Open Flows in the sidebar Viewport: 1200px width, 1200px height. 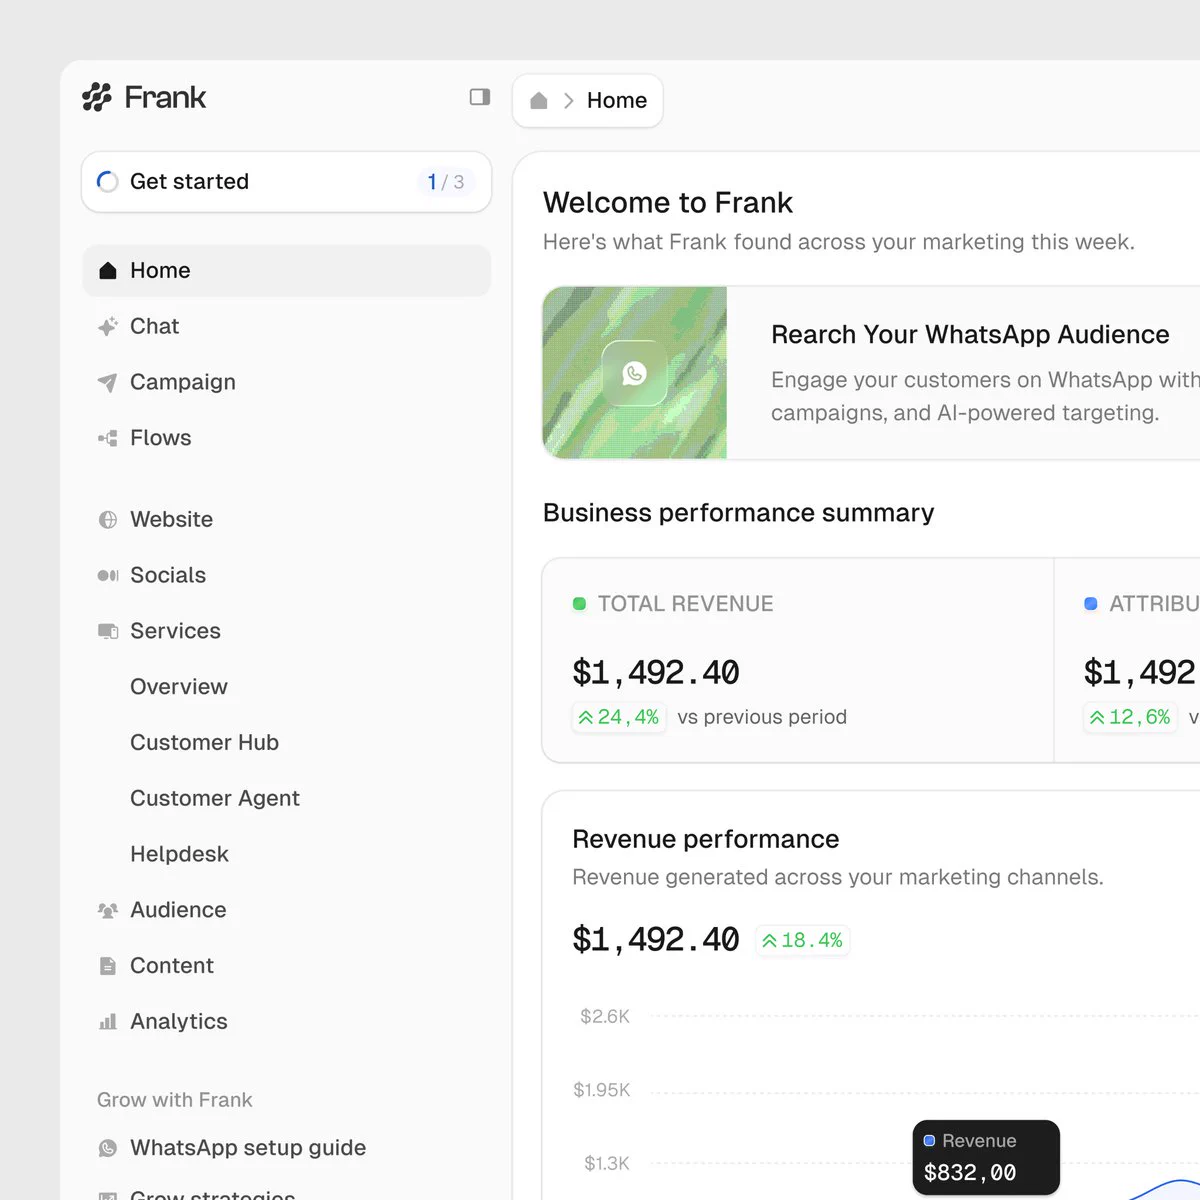click(286, 438)
